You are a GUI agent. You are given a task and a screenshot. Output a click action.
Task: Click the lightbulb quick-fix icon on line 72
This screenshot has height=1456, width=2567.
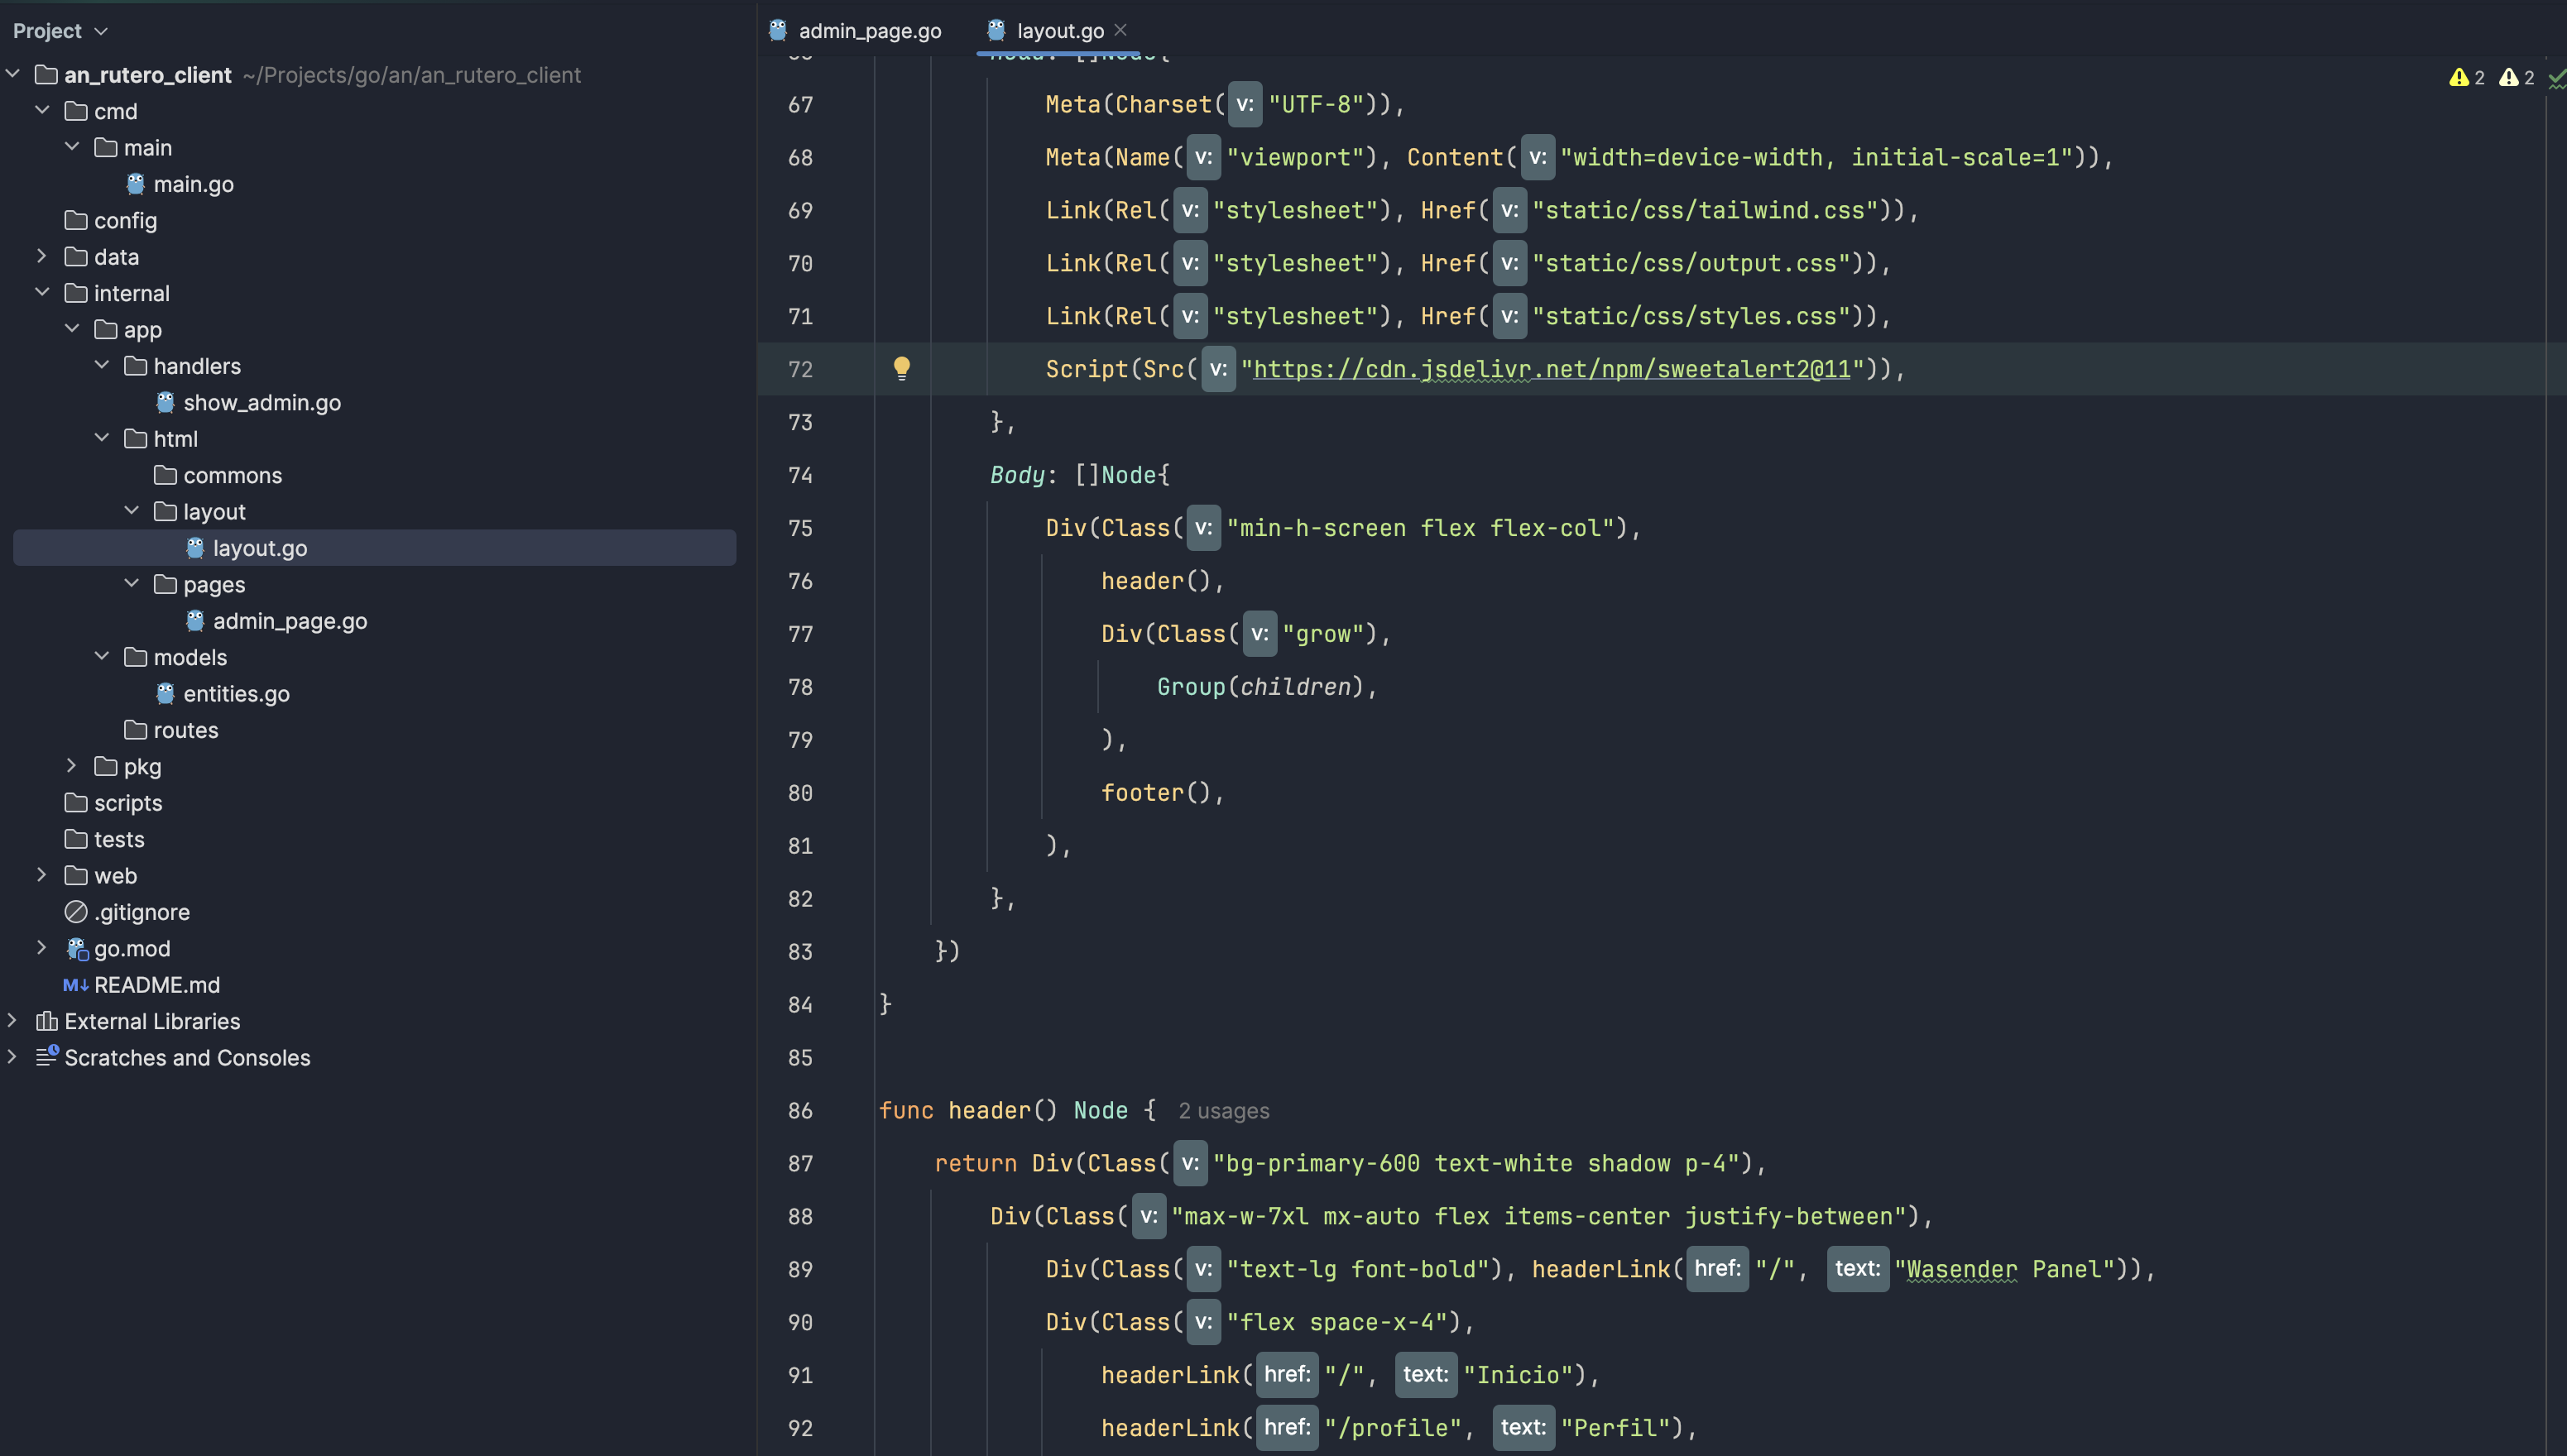902,369
